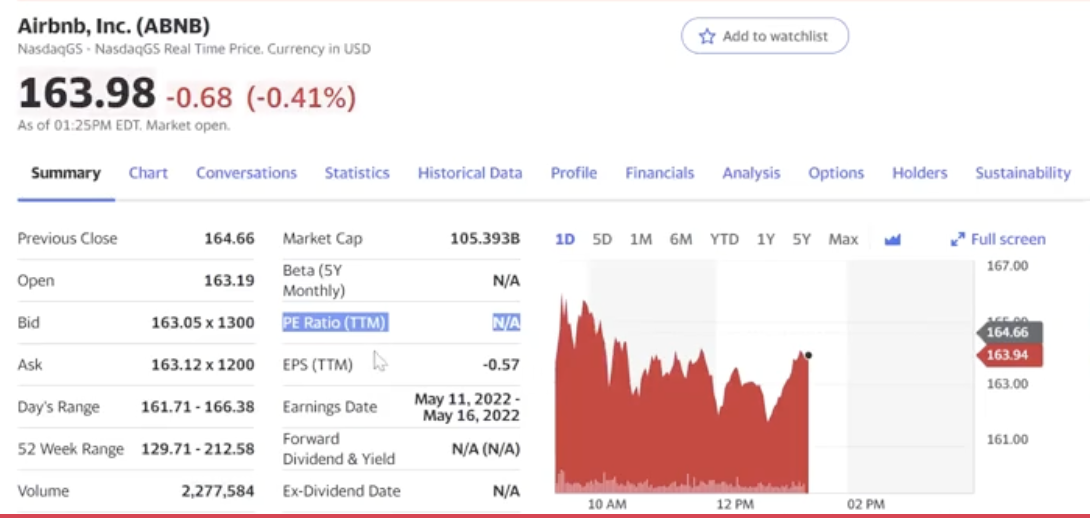Open the Sustainability tab
The height and width of the screenshot is (518, 1090).
tap(1023, 173)
